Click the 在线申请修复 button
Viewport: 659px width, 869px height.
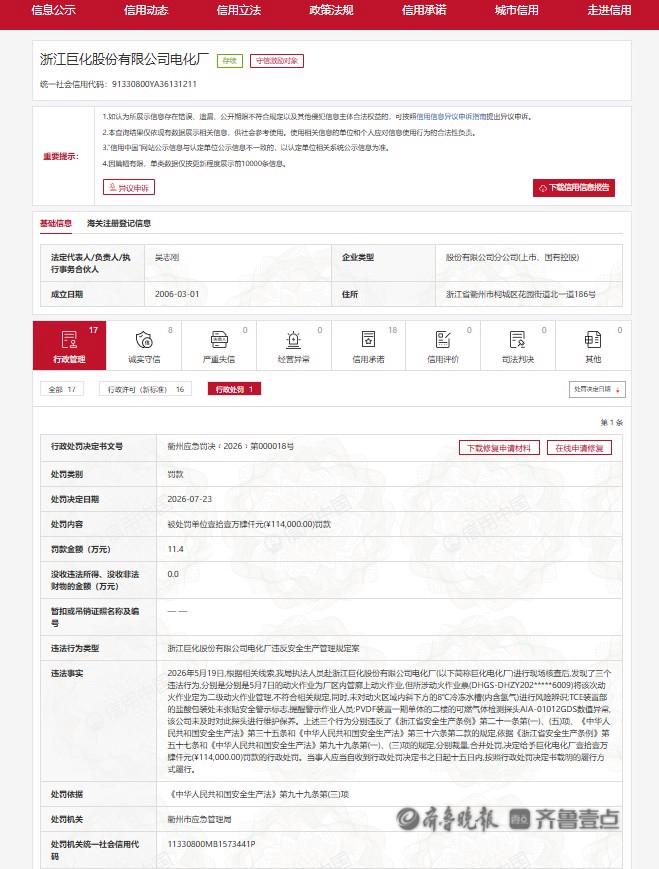click(579, 448)
